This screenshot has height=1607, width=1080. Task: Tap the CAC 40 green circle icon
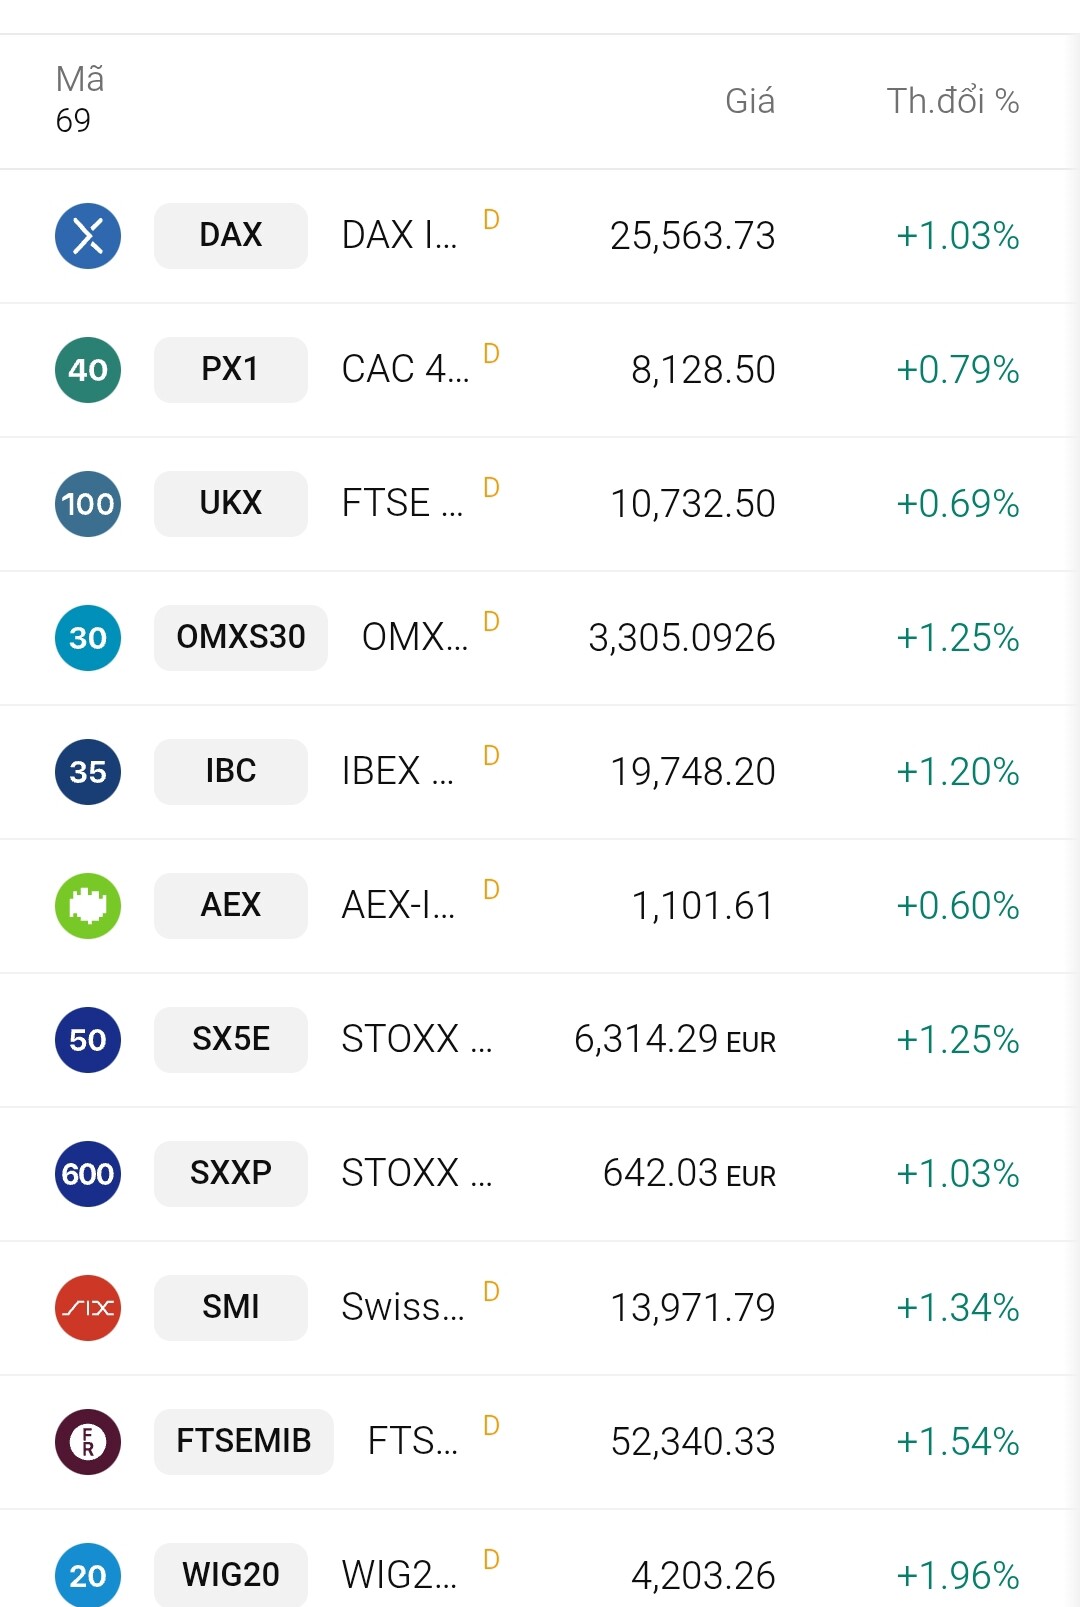88,370
